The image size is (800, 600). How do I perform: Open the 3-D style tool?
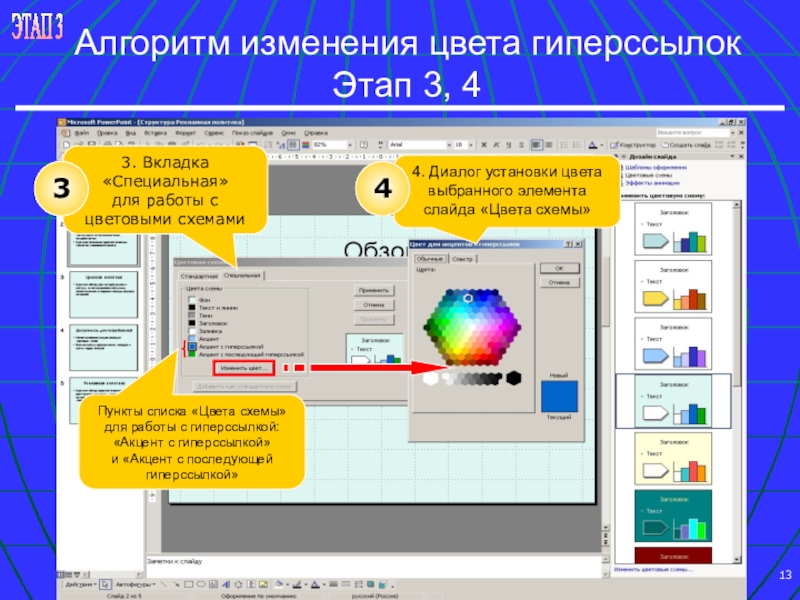383,585
